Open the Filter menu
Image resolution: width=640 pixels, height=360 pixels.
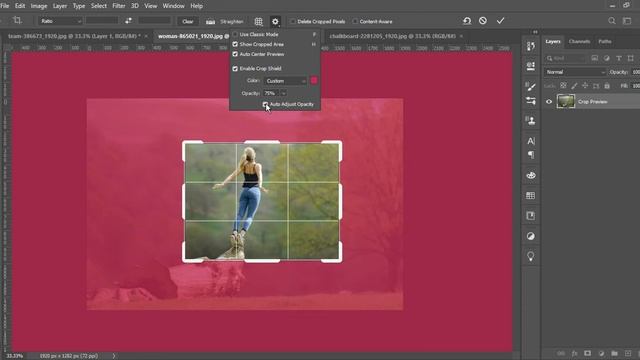(119, 6)
